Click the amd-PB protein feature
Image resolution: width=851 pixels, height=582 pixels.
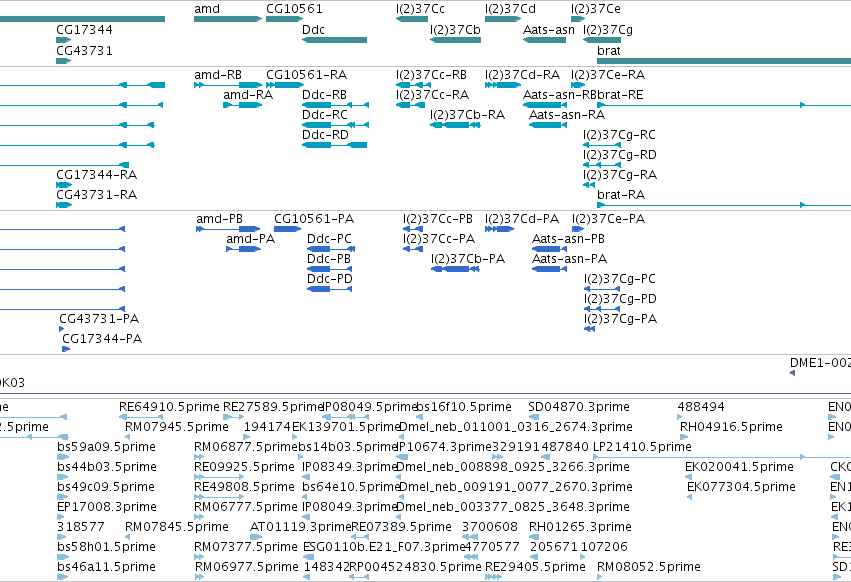click(x=228, y=229)
